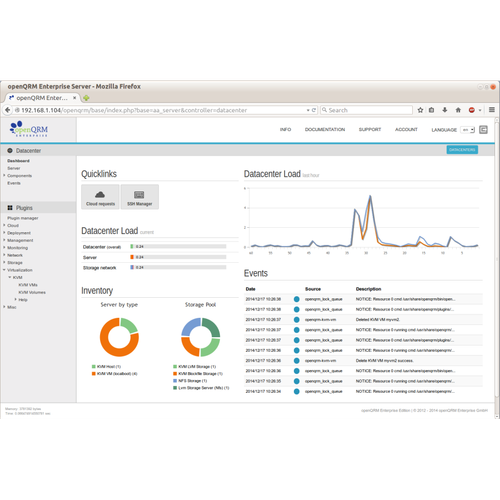The width and height of the screenshot is (500, 500).
Task: Select the Dashboard sidebar item
Action: [x=18, y=161]
